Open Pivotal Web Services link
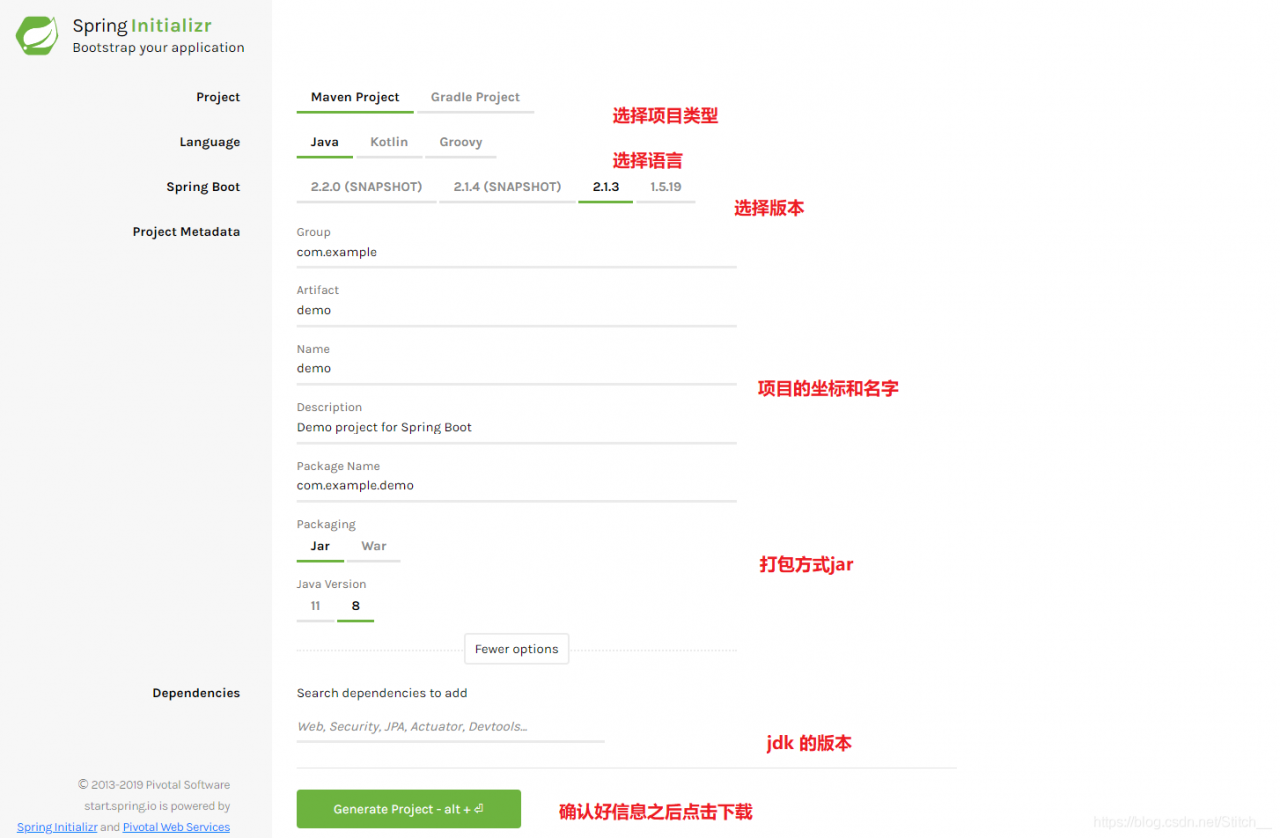Screen dimensions: 1280x838 pos(176,827)
